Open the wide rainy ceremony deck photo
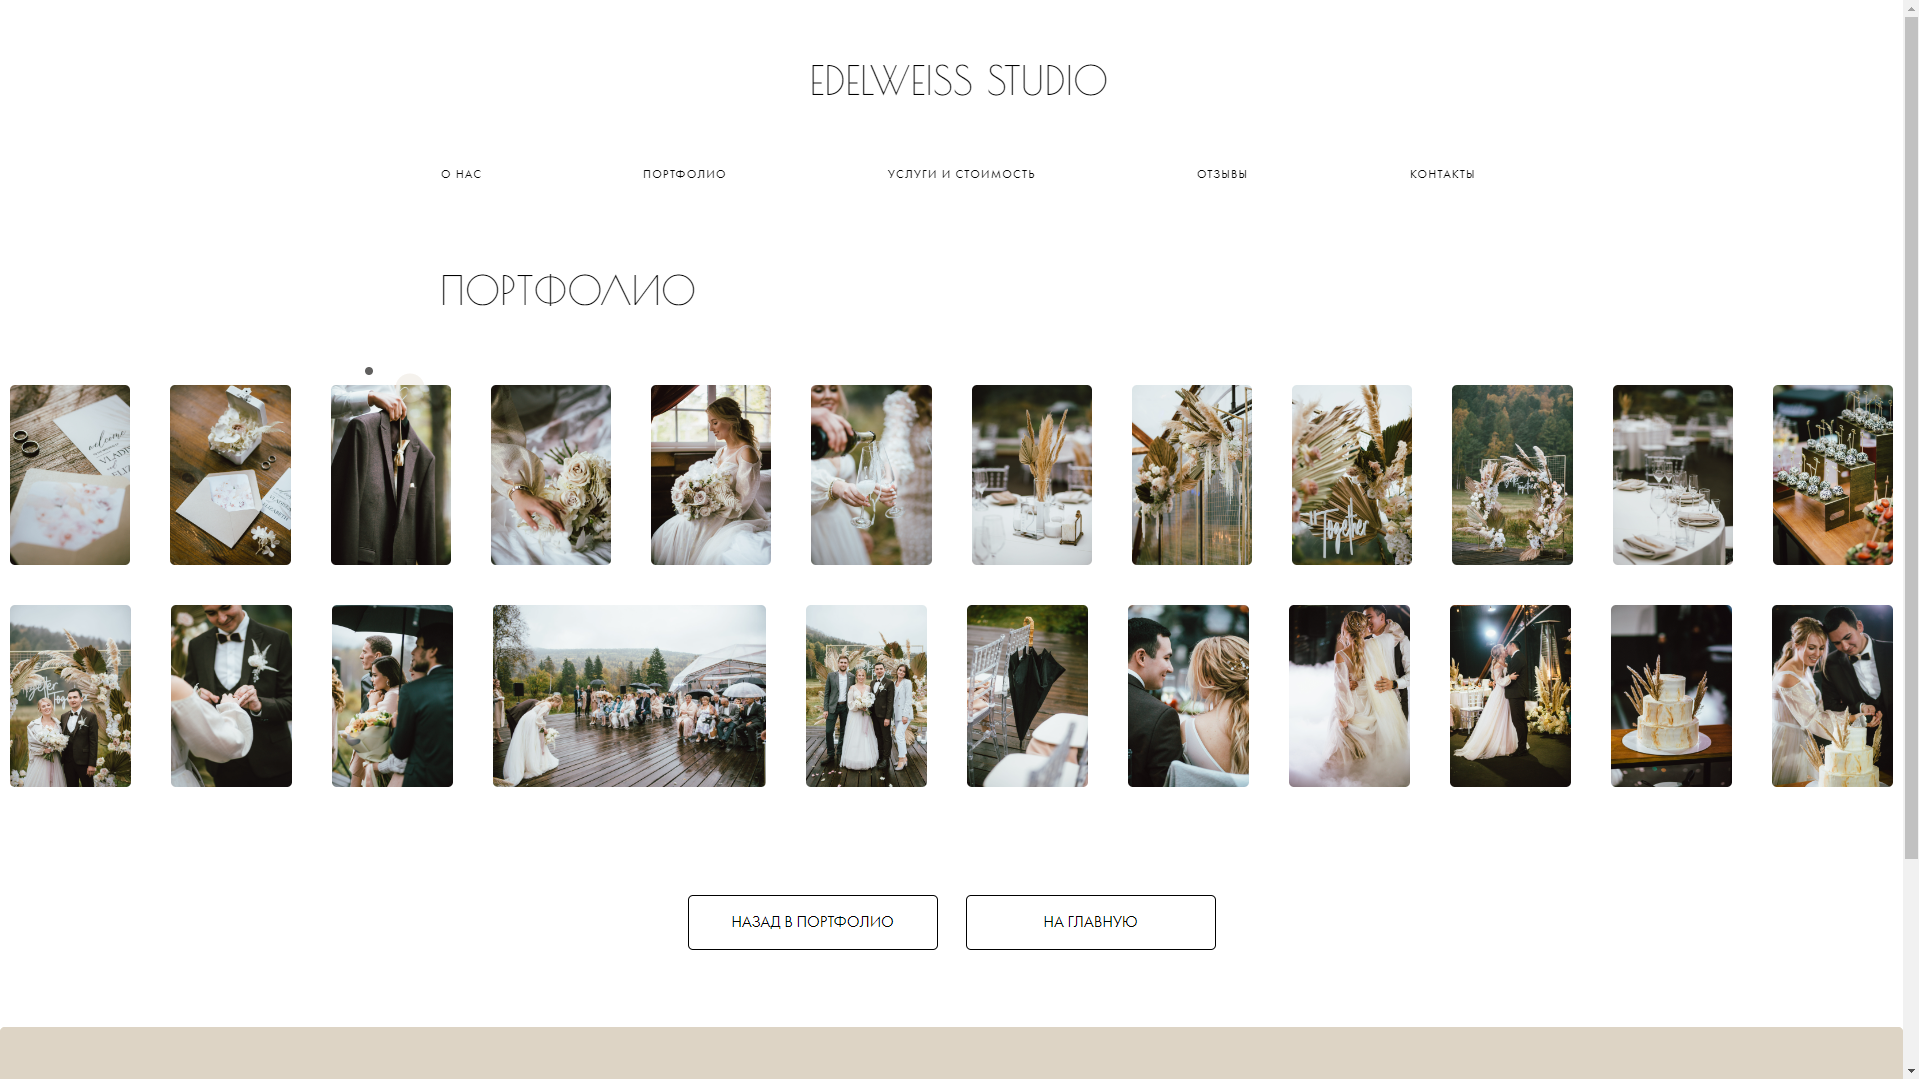 click(x=629, y=696)
